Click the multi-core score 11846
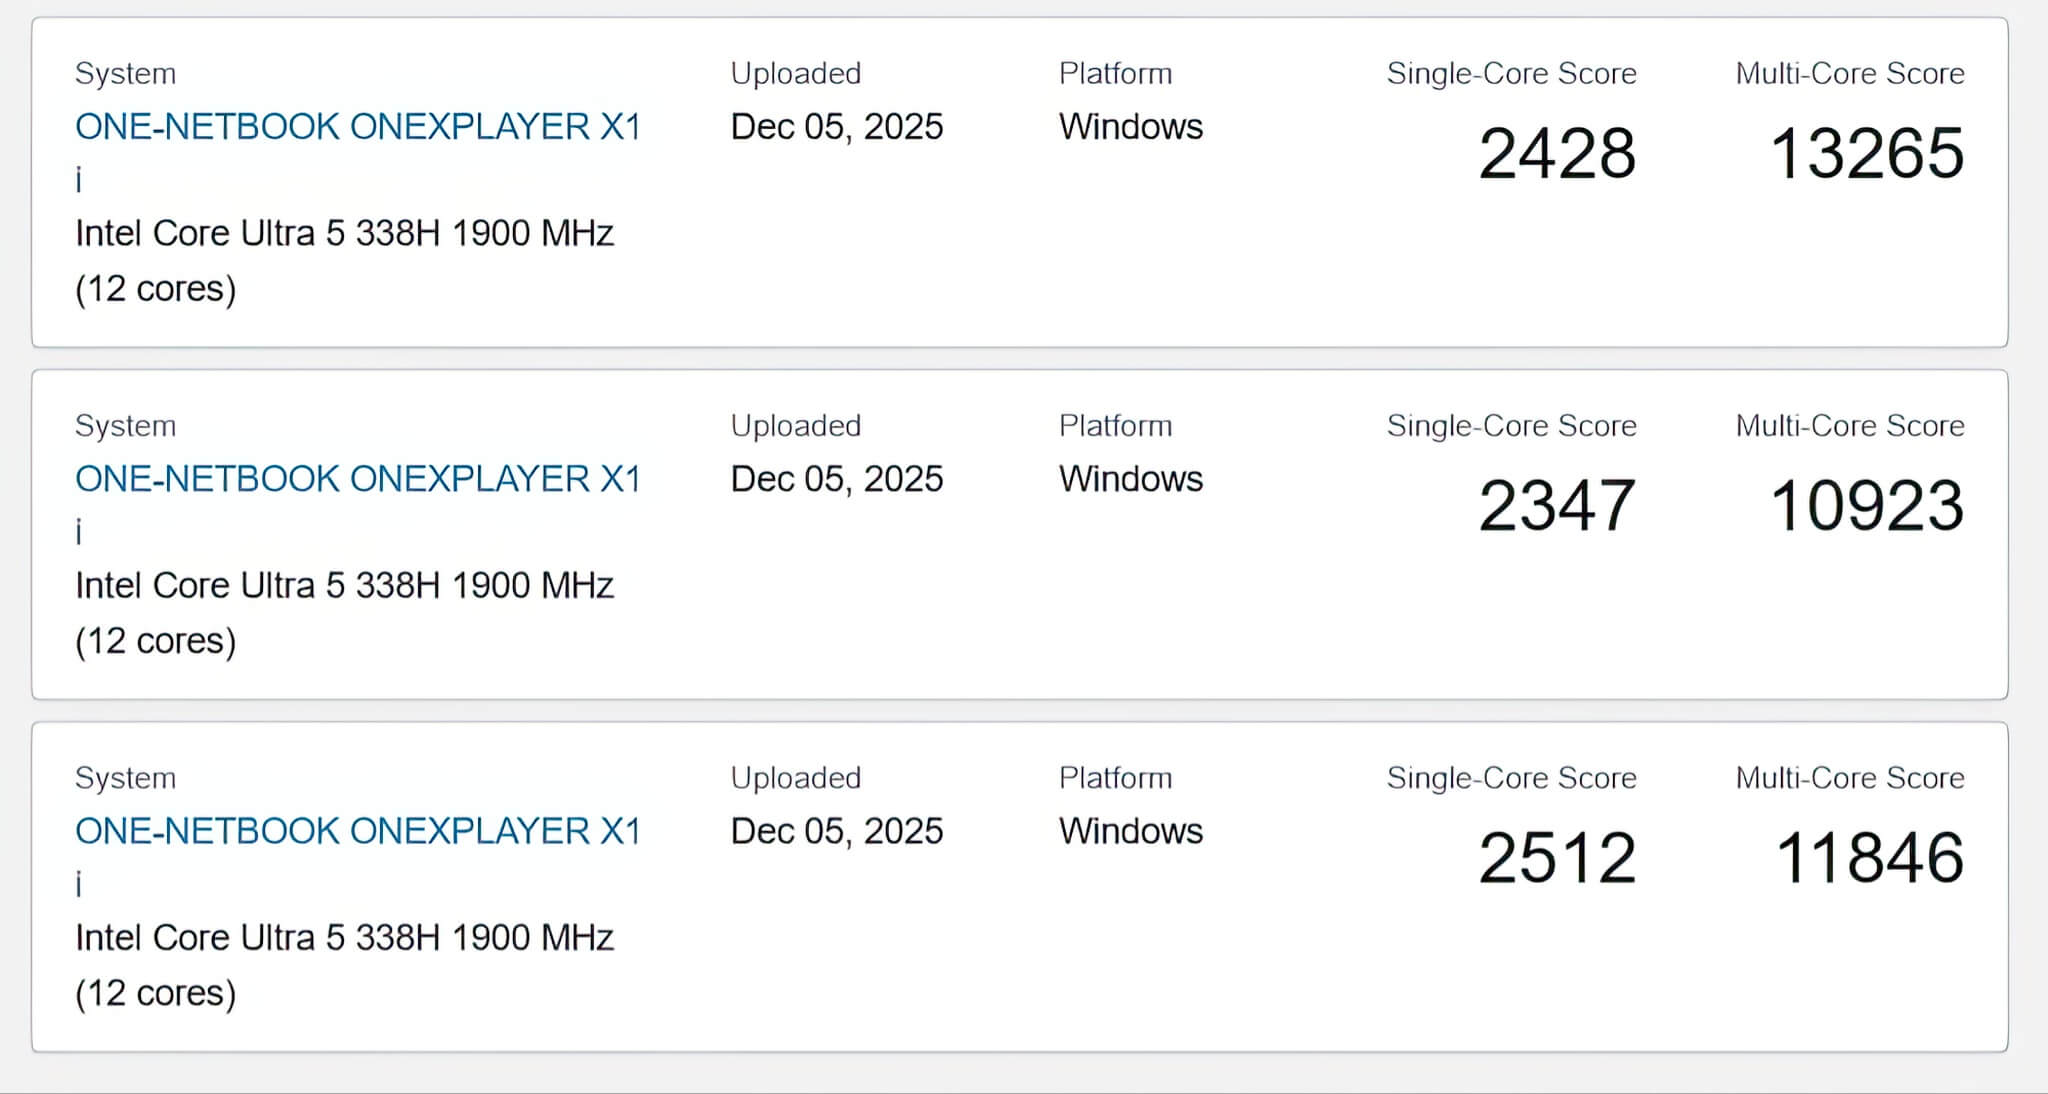This screenshot has width=2048, height=1094. (x=1868, y=858)
